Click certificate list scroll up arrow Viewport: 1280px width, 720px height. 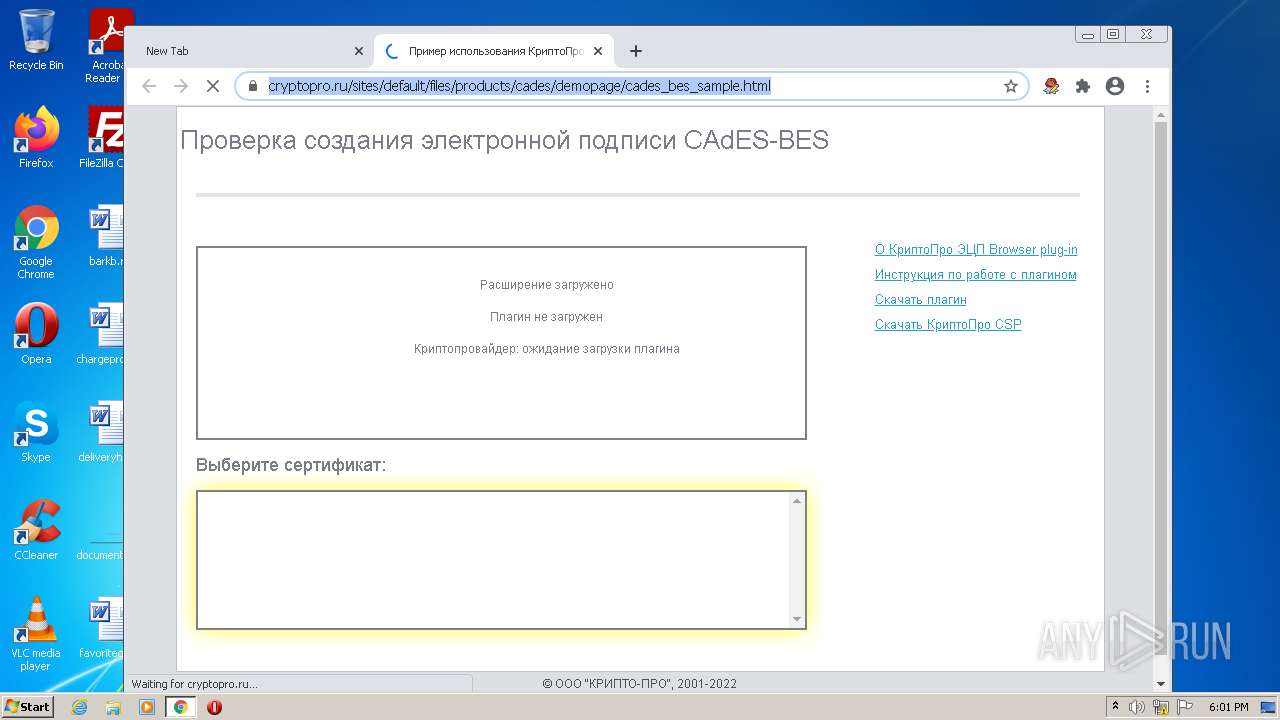pyautogui.click(x=797, y=500)
